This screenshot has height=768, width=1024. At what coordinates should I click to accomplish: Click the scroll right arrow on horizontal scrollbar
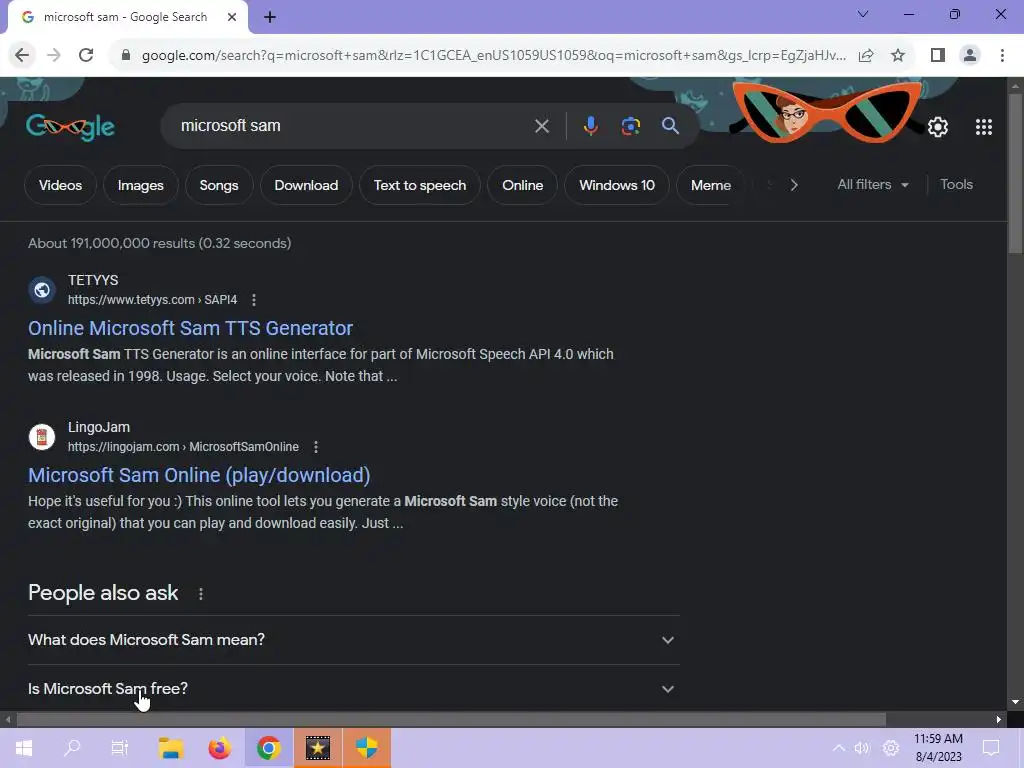coord(999,719)
